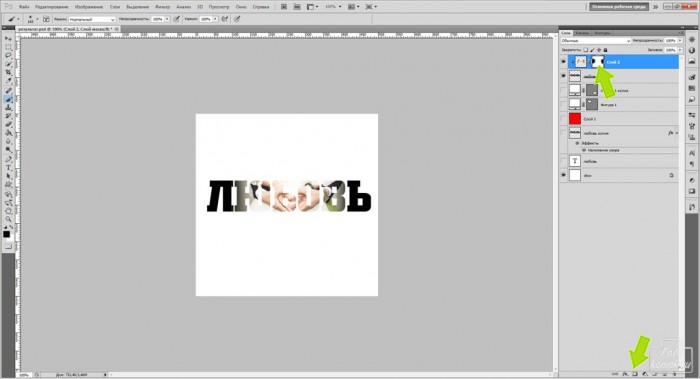Select the Pen tool
The image size is (700, 379).
8,159
